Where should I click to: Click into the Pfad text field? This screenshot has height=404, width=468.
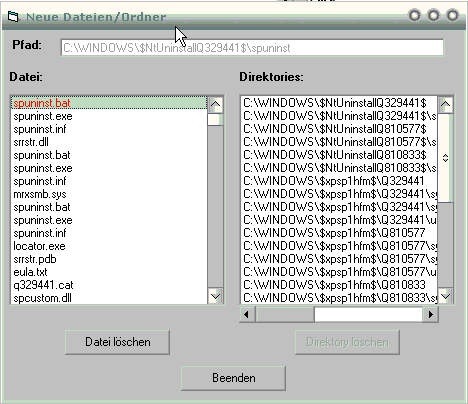click(x=252, y=48)
